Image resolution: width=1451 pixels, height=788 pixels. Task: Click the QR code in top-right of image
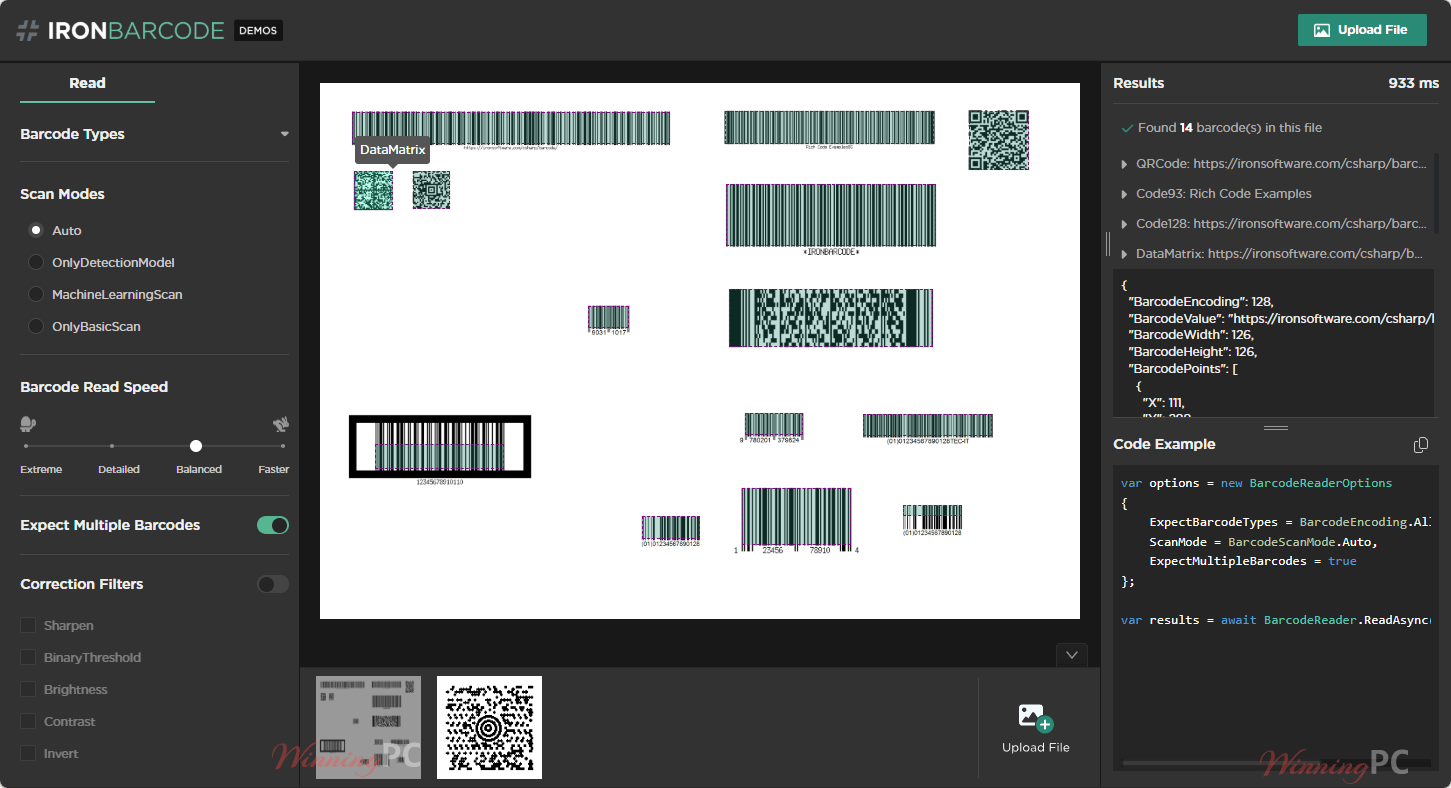(998, 140)
